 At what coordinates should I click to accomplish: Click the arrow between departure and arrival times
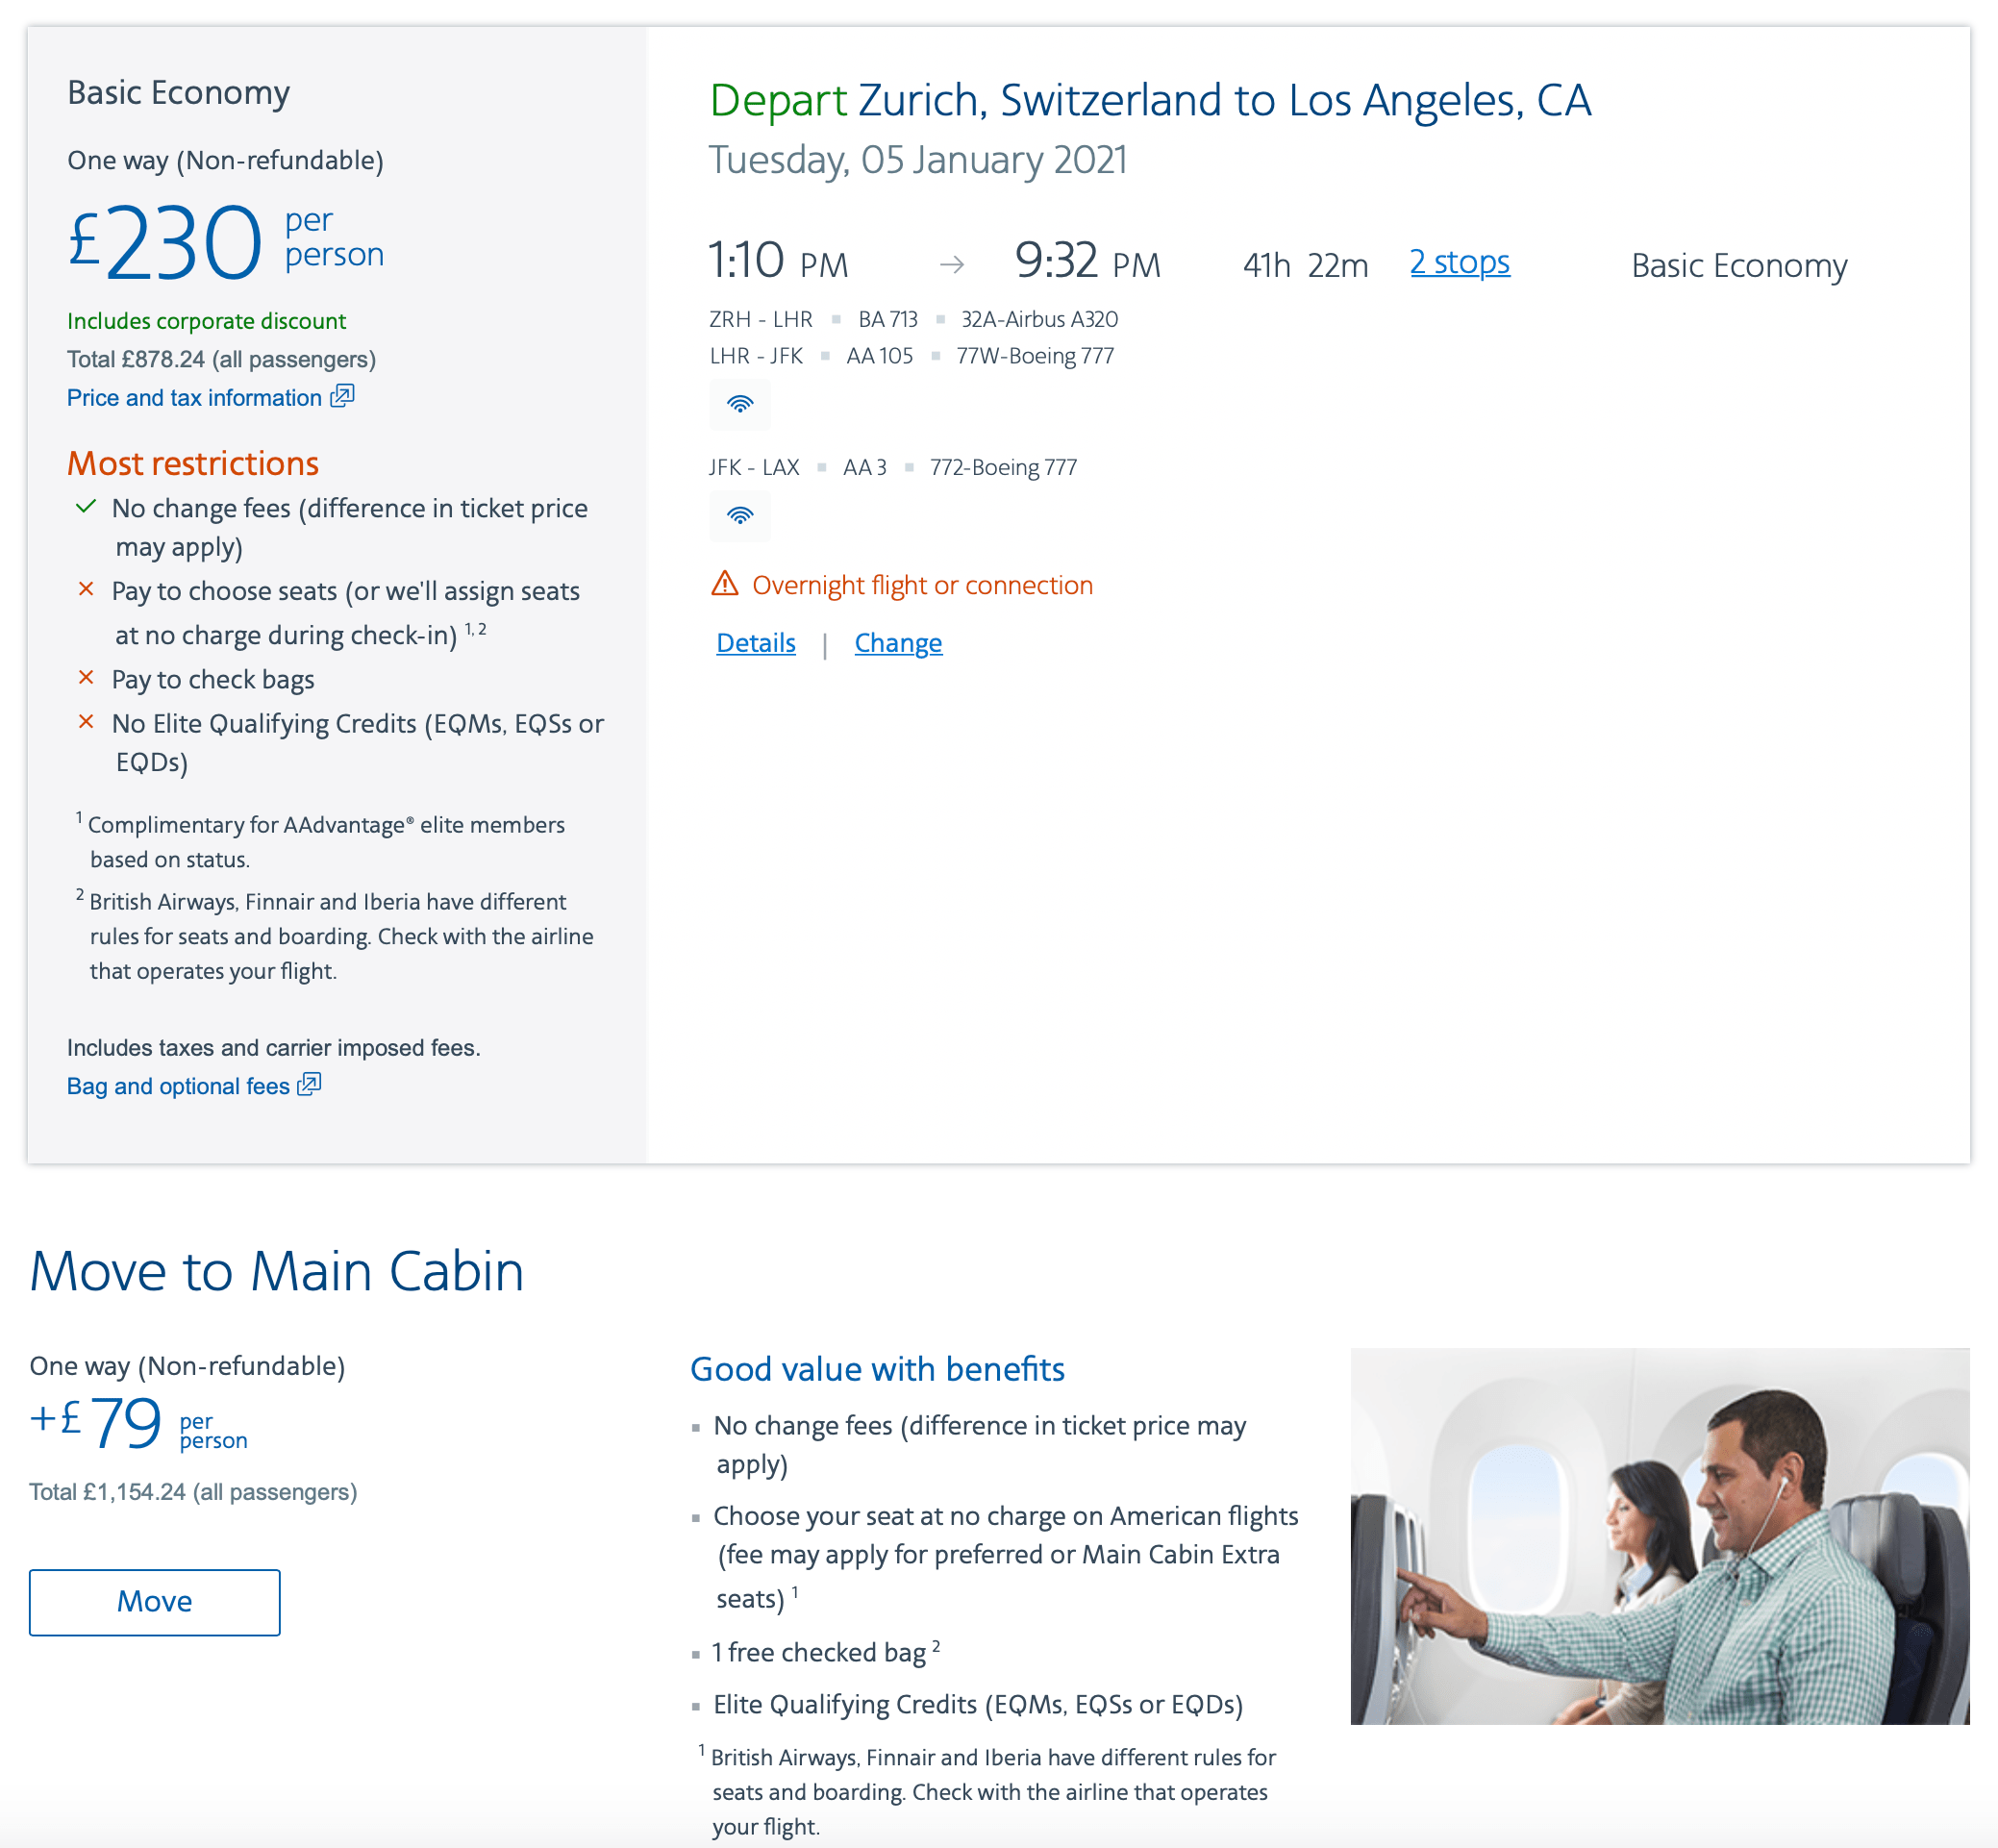pos(951,265)
